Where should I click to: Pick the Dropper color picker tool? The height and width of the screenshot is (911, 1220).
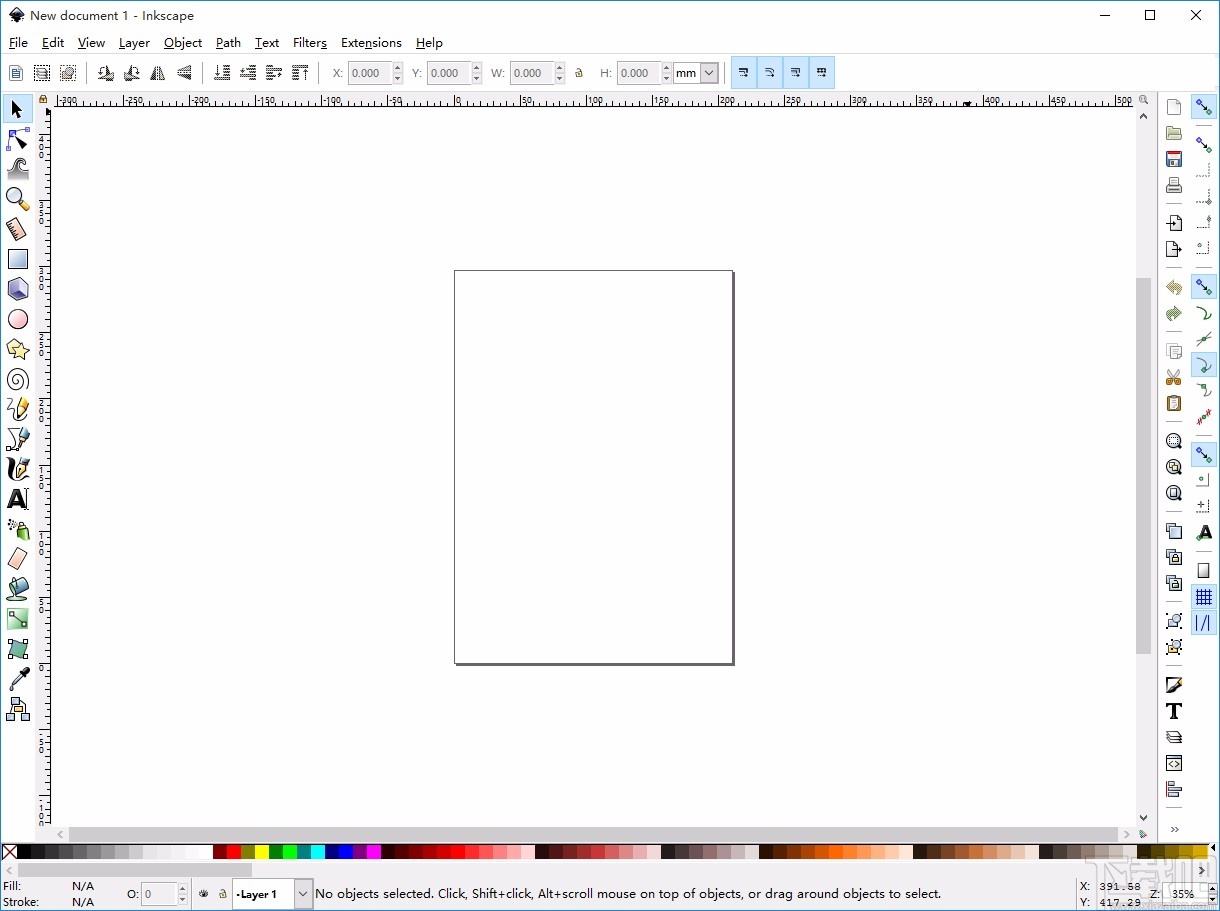pyautogui.click(x=17, y=679)
